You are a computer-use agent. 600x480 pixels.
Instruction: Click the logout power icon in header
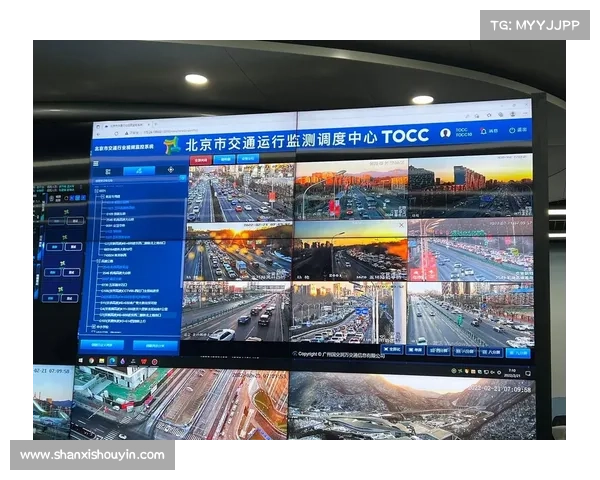513,130
